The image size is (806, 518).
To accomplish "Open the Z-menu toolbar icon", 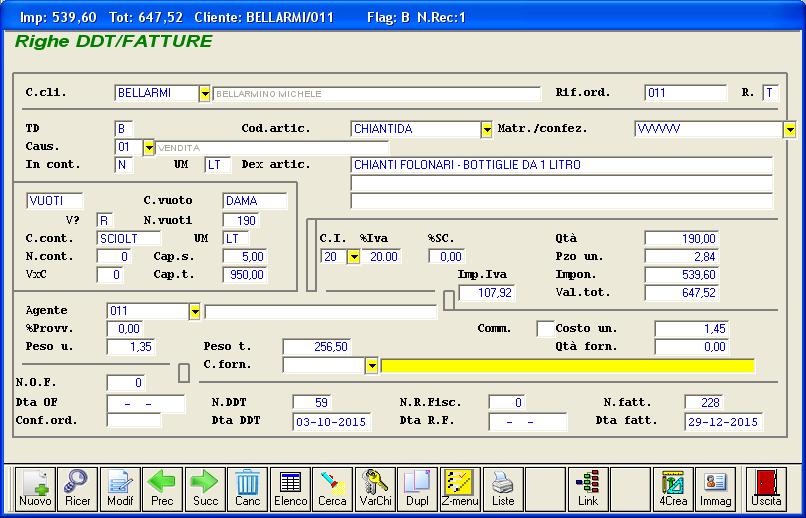I will point(461,489).
